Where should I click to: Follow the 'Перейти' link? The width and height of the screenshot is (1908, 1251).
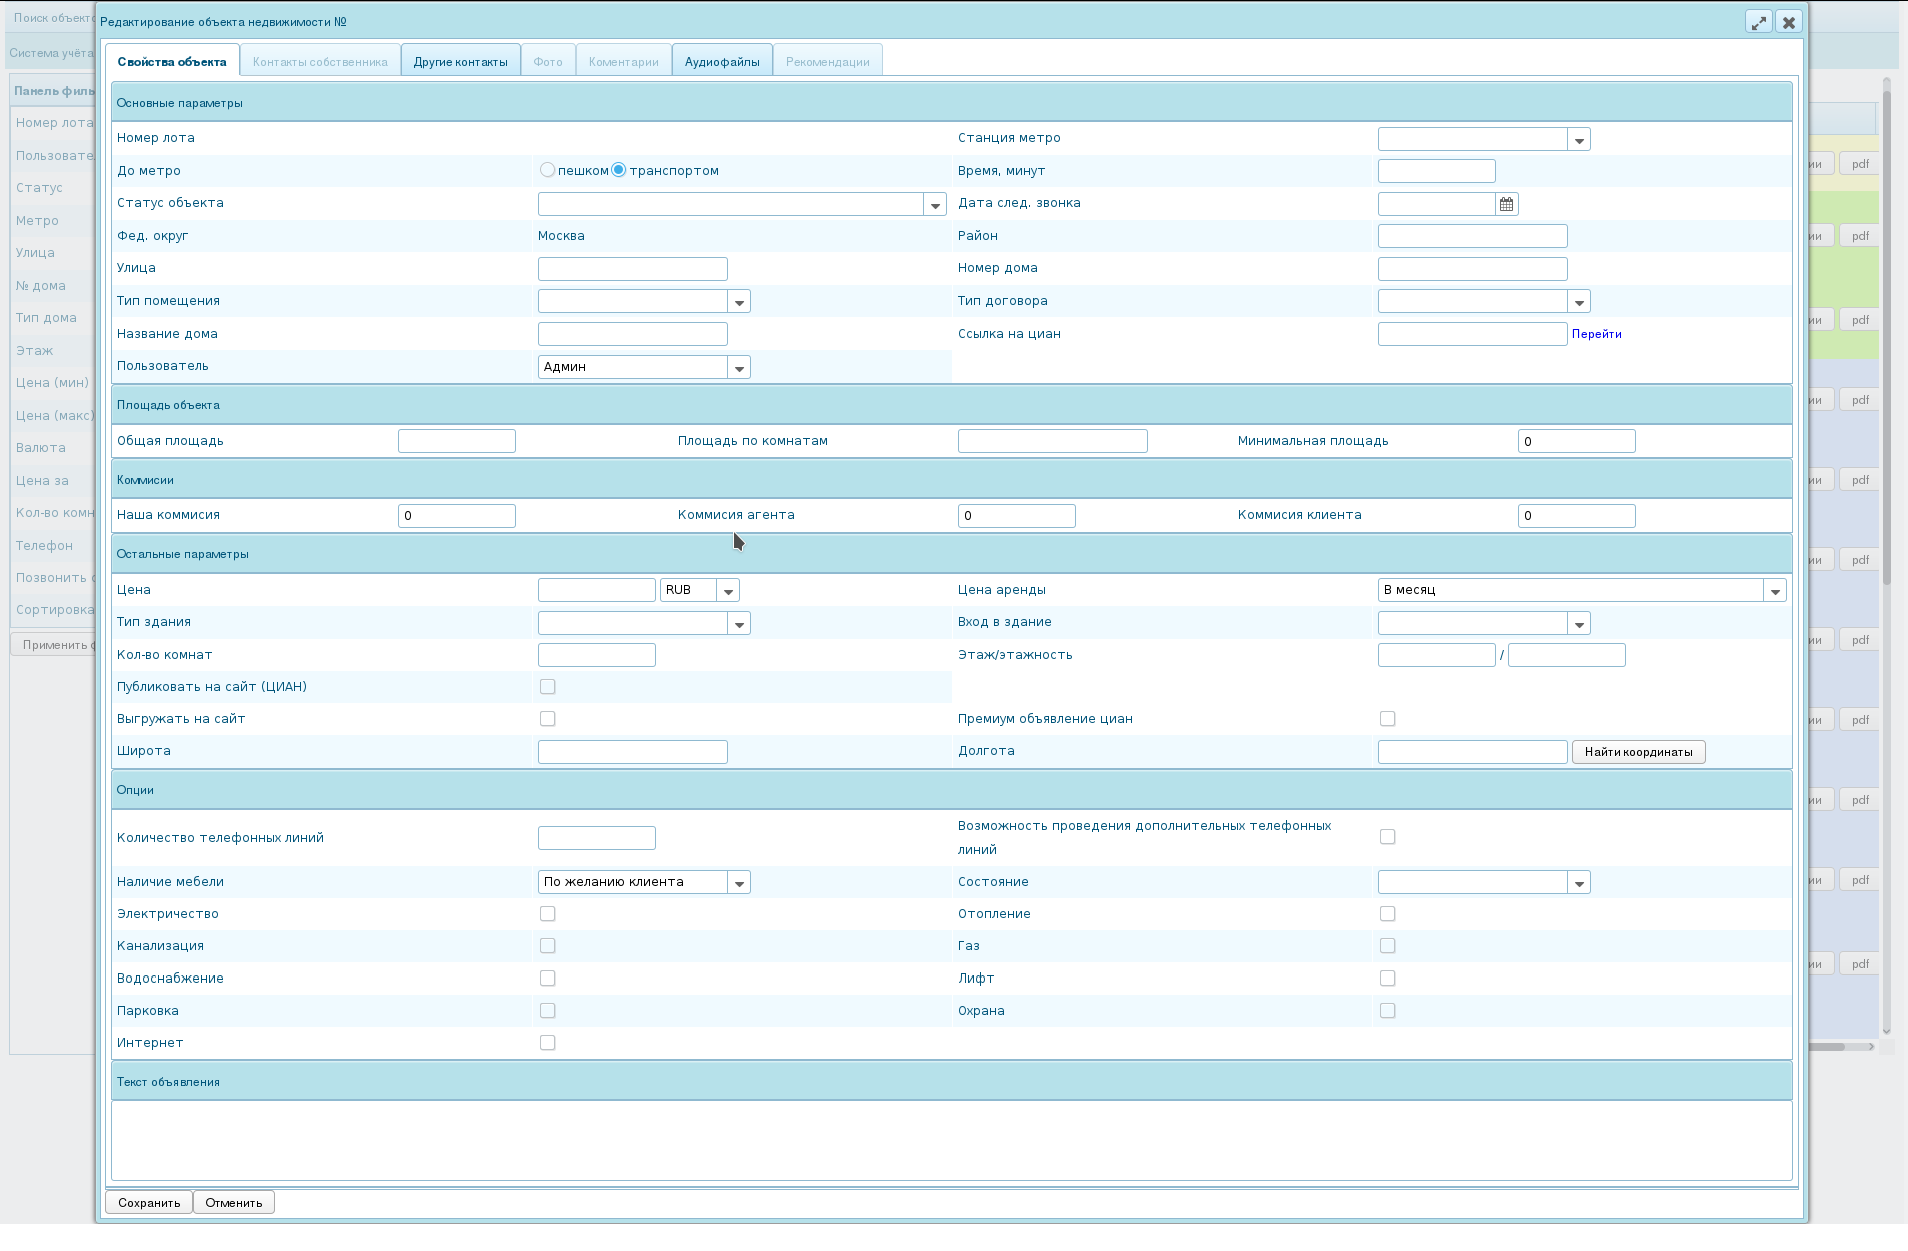pyautogui.click(x=1596, y=334)
